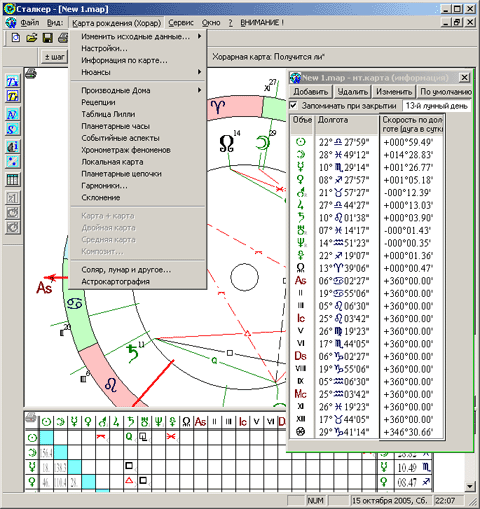Select the Sun longitude '22° 27'59"' cell

tap(344, 142)
